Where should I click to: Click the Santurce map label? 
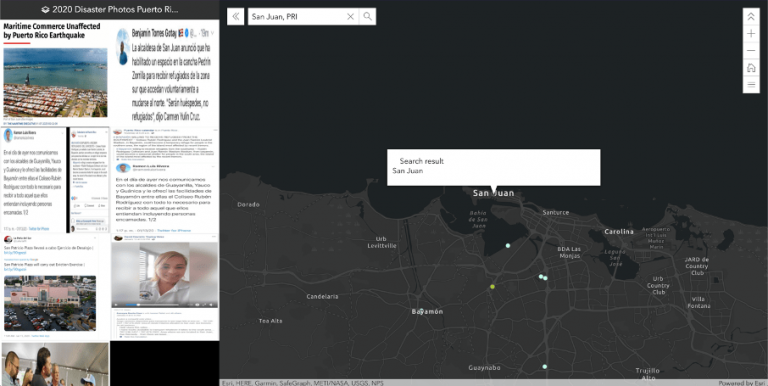tap(556, 213)
